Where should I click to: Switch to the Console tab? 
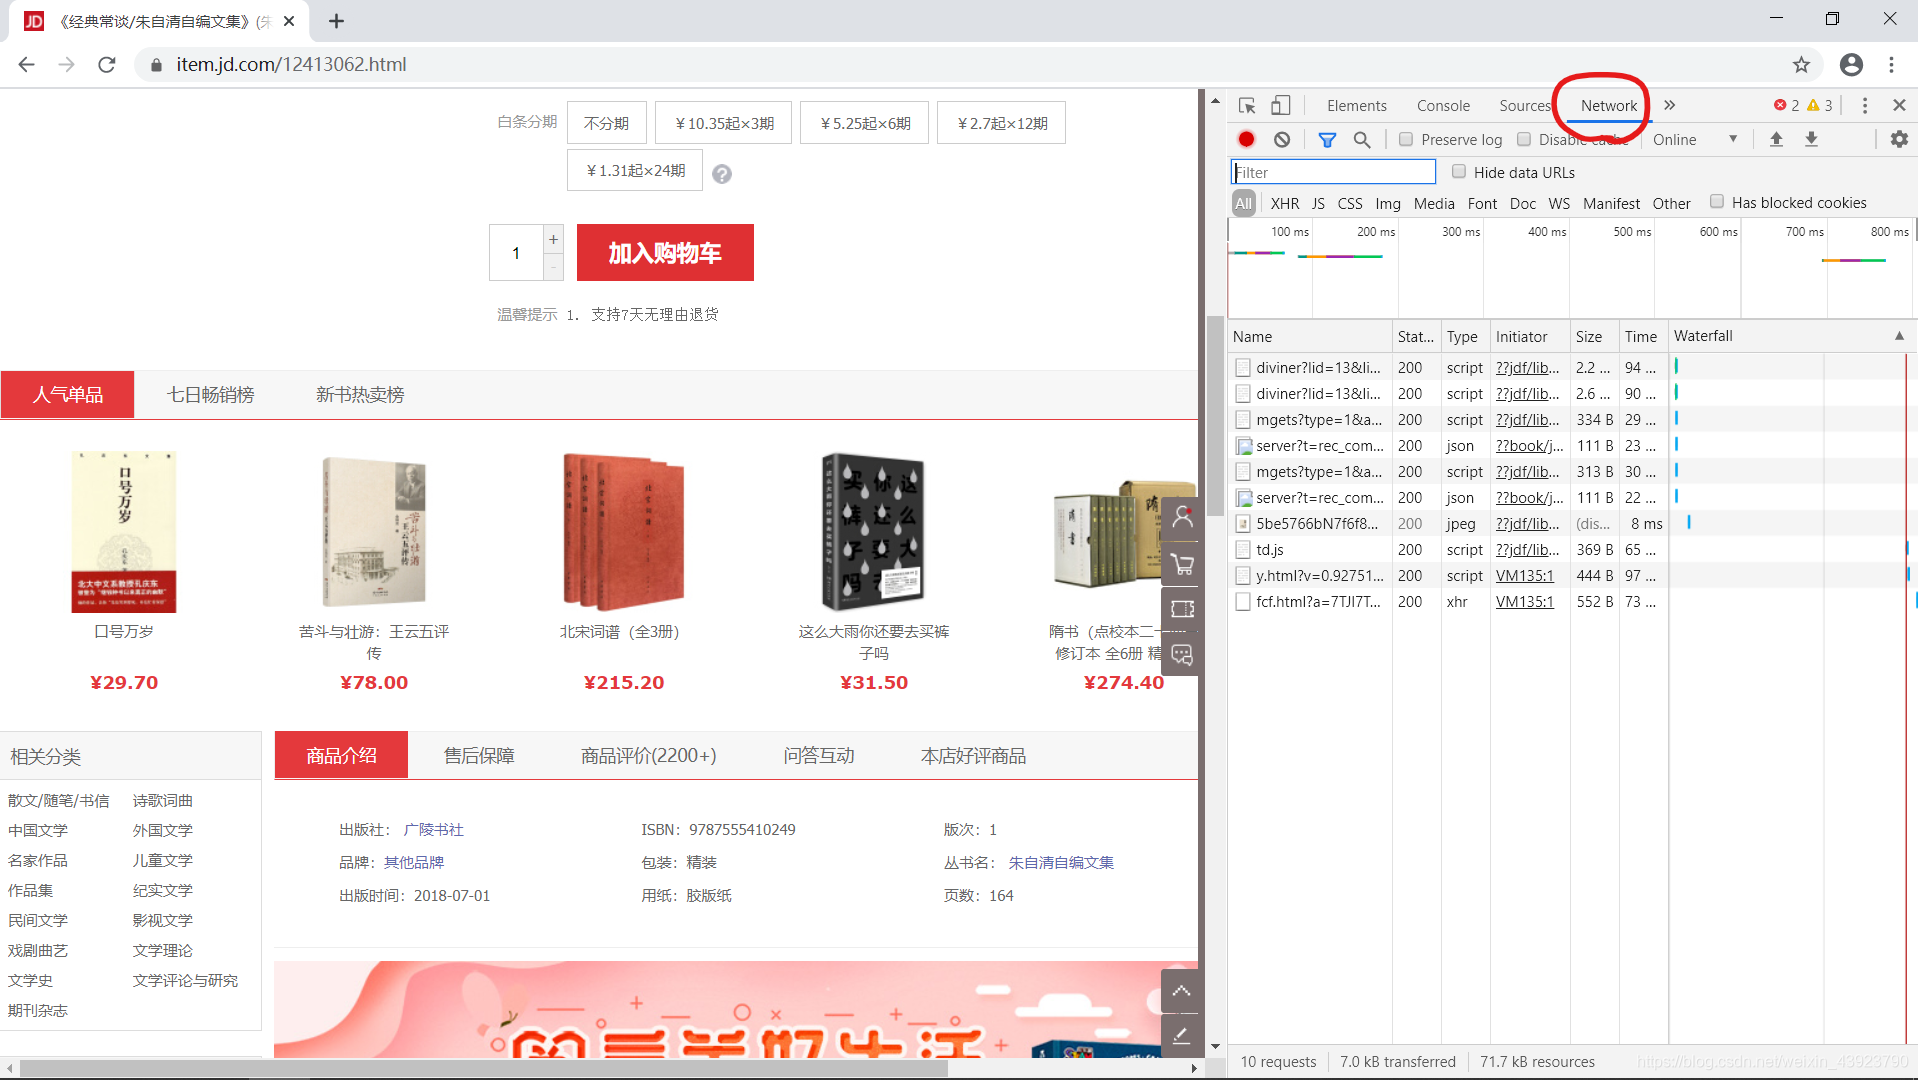(x=1443, y=105)
